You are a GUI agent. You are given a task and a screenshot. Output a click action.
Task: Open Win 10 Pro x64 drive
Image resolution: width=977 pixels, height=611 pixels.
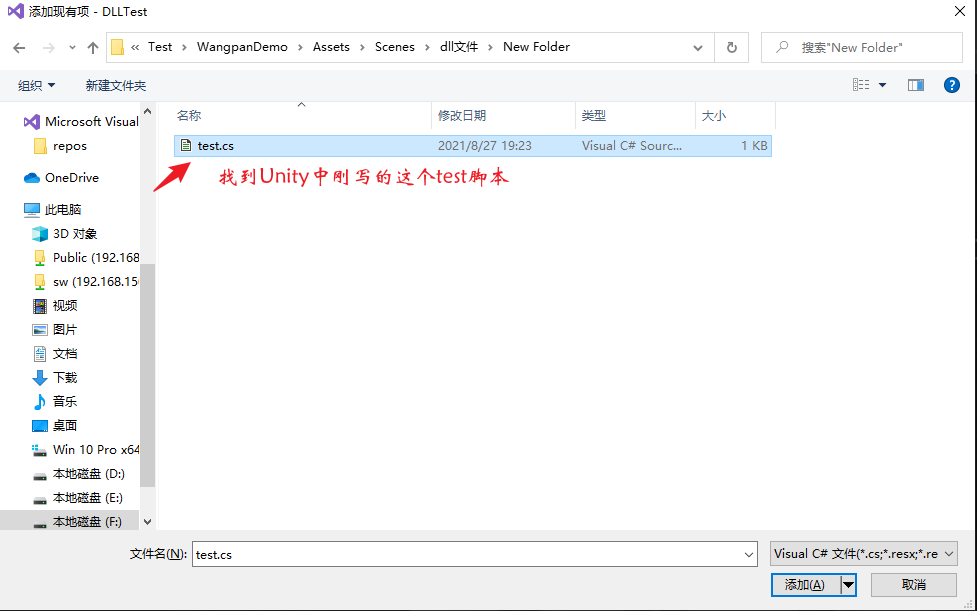(x=85, y=450)
